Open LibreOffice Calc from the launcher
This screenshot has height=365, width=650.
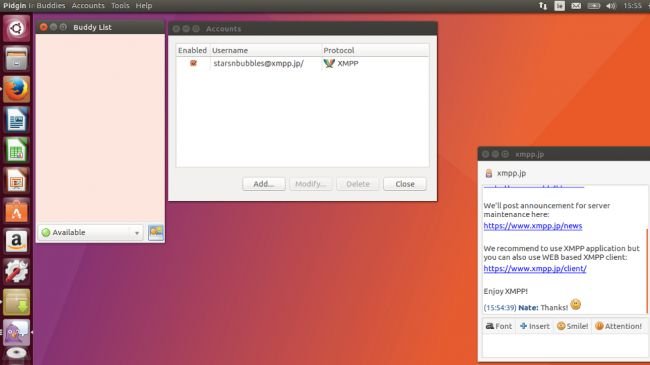(x=17, y=150)
